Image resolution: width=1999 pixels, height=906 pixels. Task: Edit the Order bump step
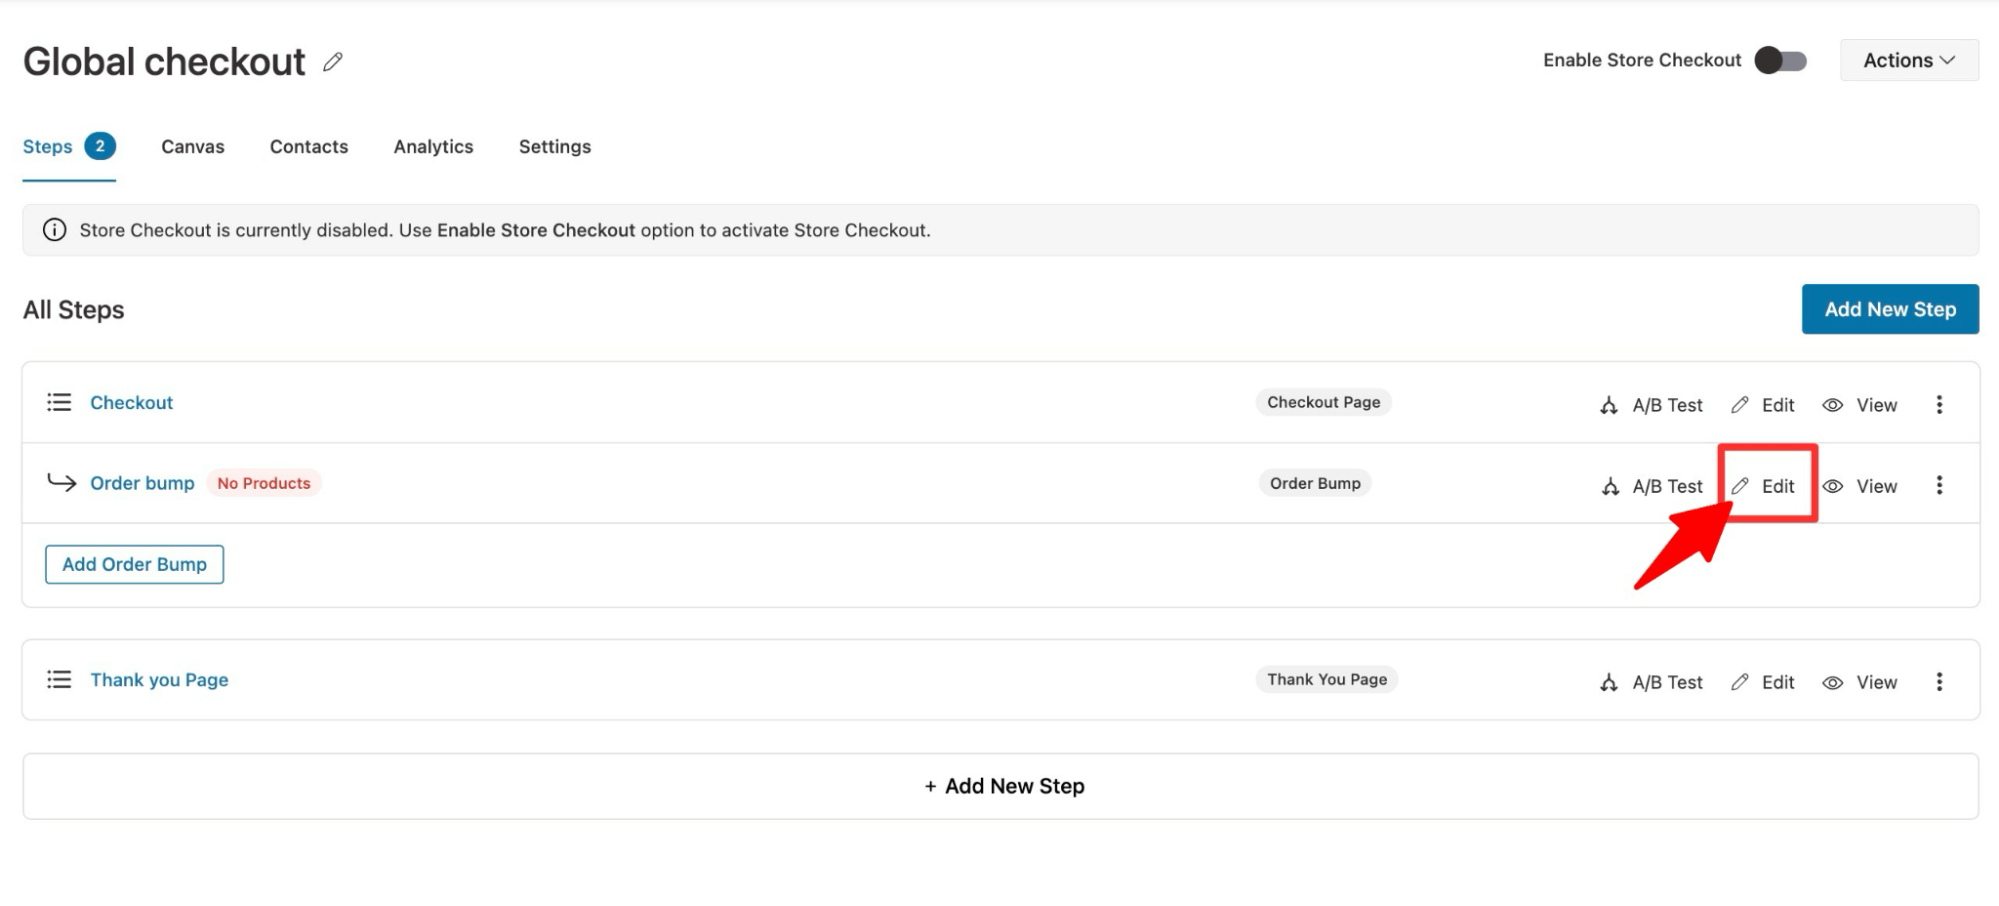[x=1764, y=486]
